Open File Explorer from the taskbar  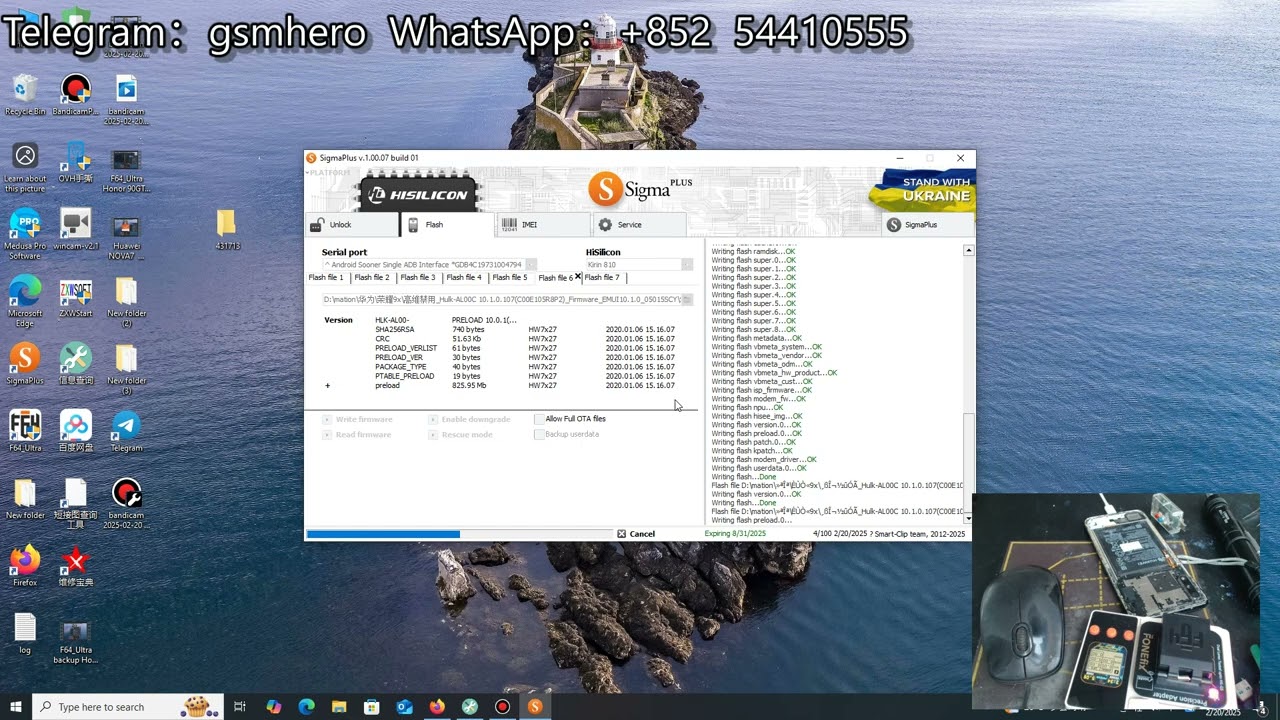point(339,707)
